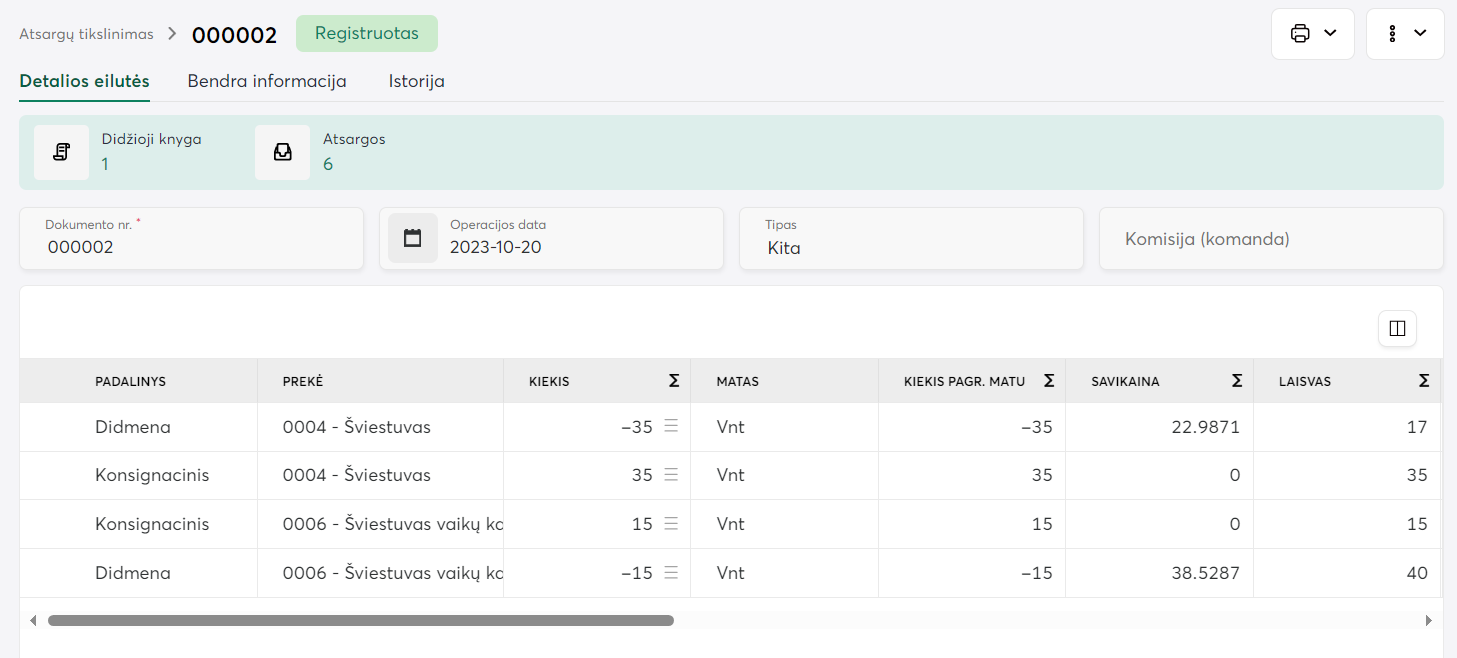Viewport: 1457px width, 658px height.
Task: Click the Atsargos inbox icon
Action: point(282,152)
